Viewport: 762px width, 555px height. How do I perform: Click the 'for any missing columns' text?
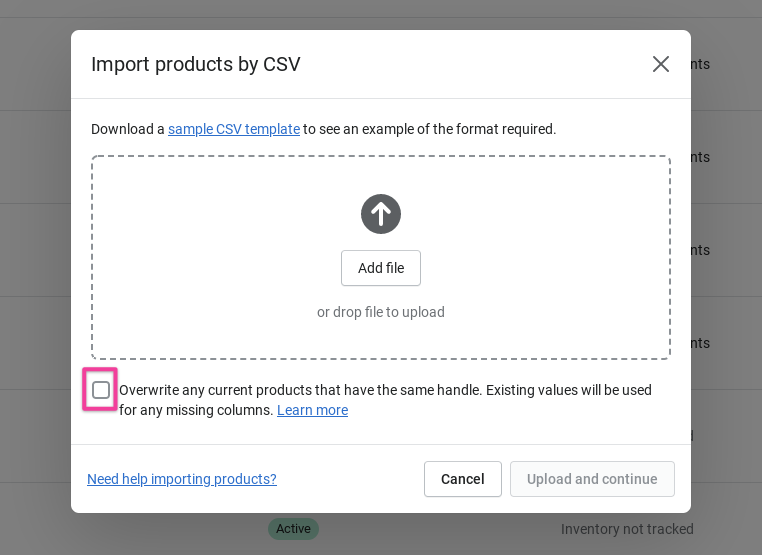(x=196, y=410)
